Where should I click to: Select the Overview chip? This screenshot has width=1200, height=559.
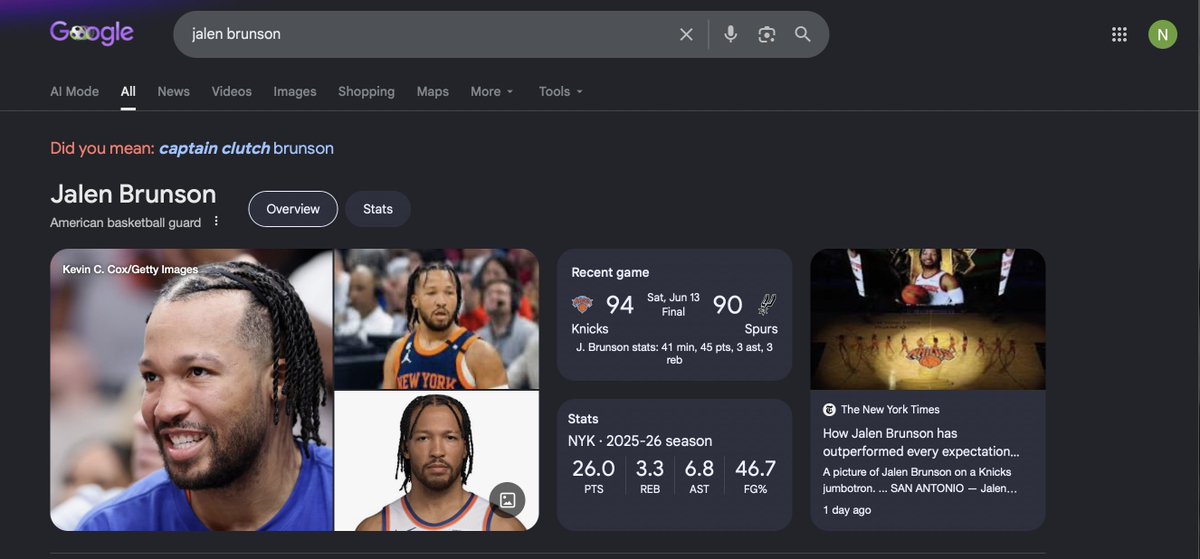[293, 209]
